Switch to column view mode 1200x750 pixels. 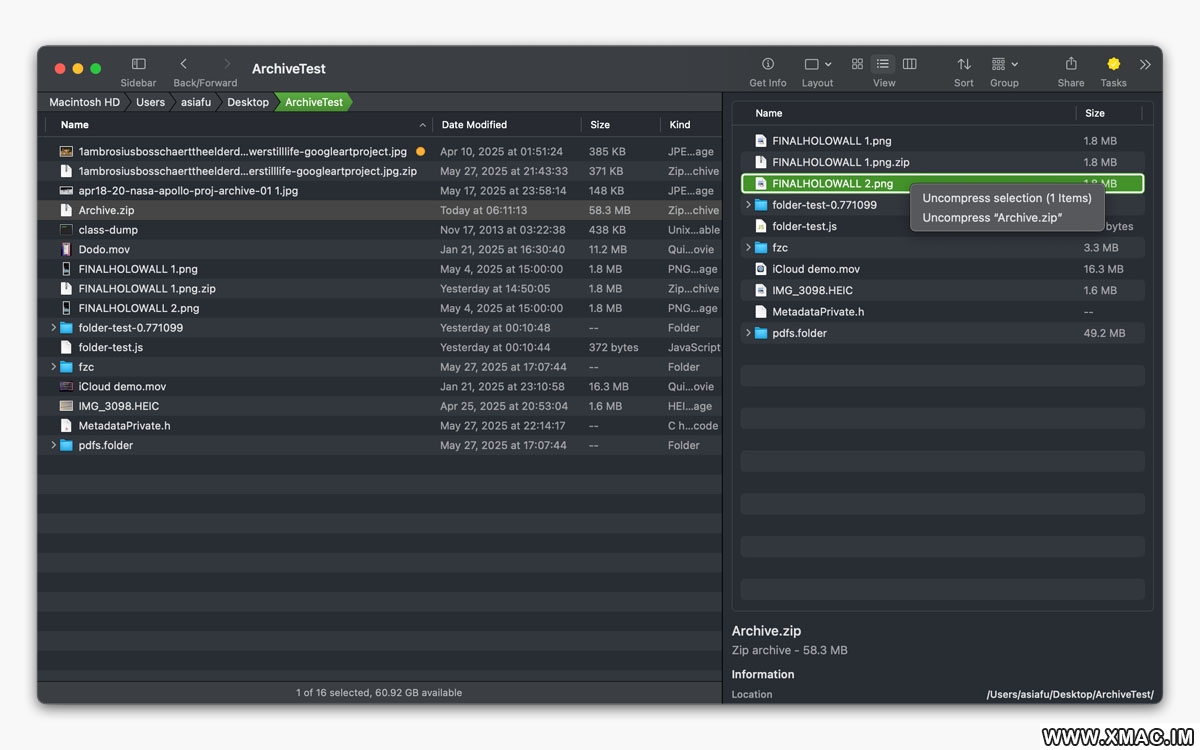(x=909, y=64)
